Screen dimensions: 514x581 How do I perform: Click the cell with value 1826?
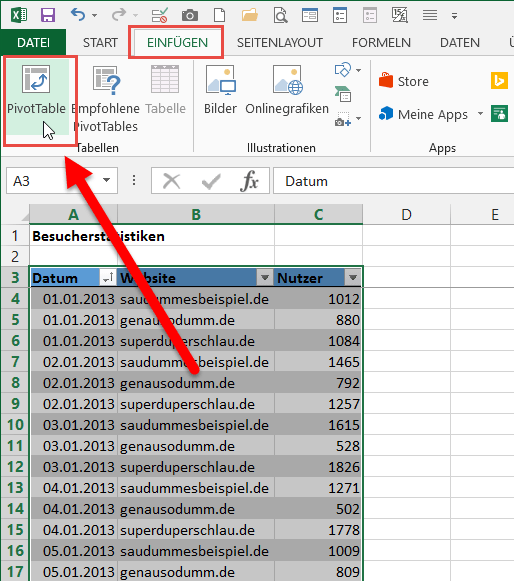318,467
